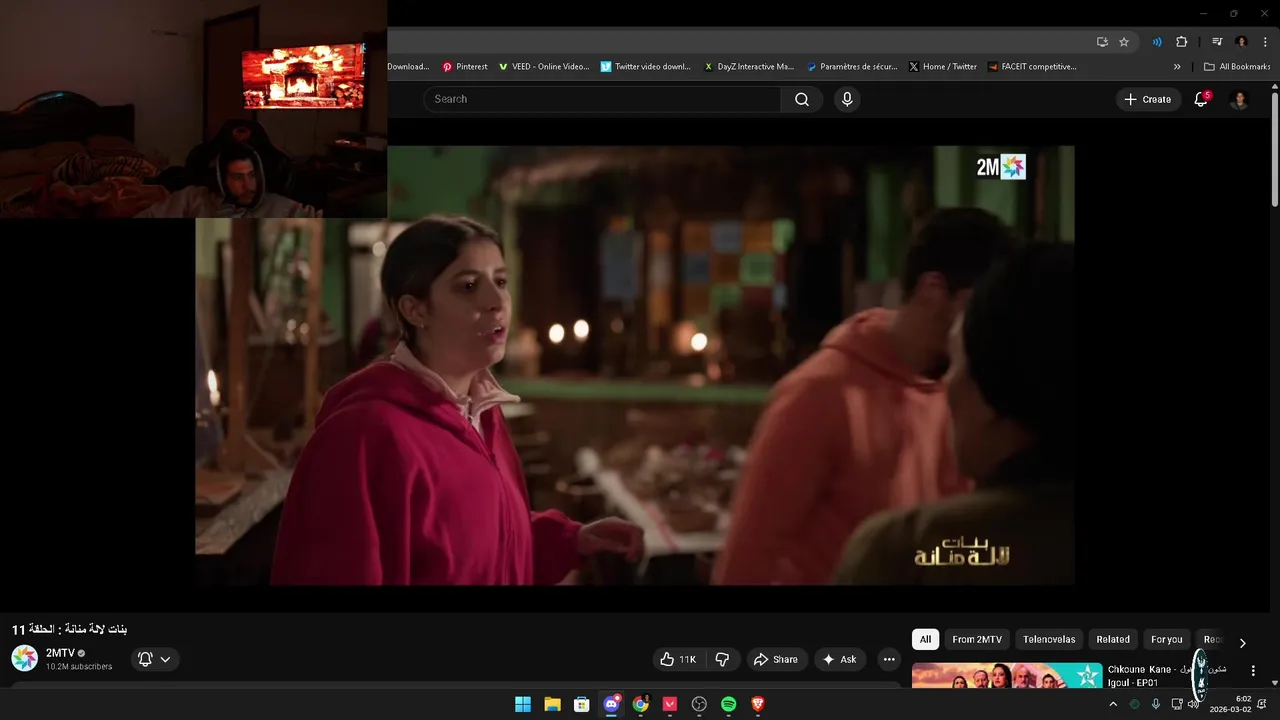Open Paramètres de sécurité bookmark
This screenshot has width=1280, height=720.
[x=852, y=67]
